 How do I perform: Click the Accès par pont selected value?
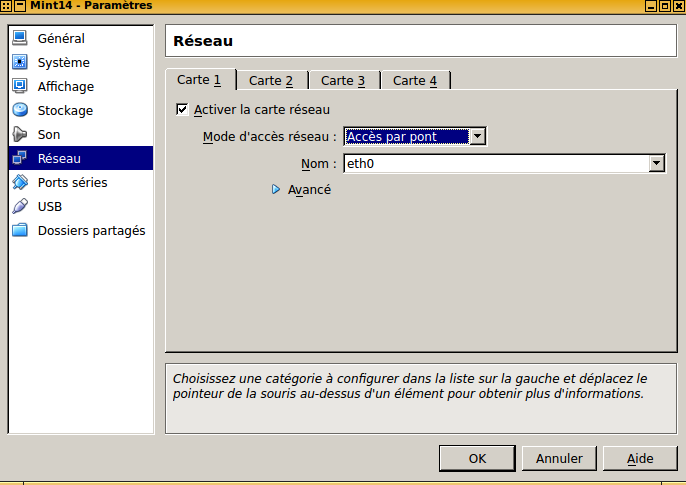pos(407,136)
